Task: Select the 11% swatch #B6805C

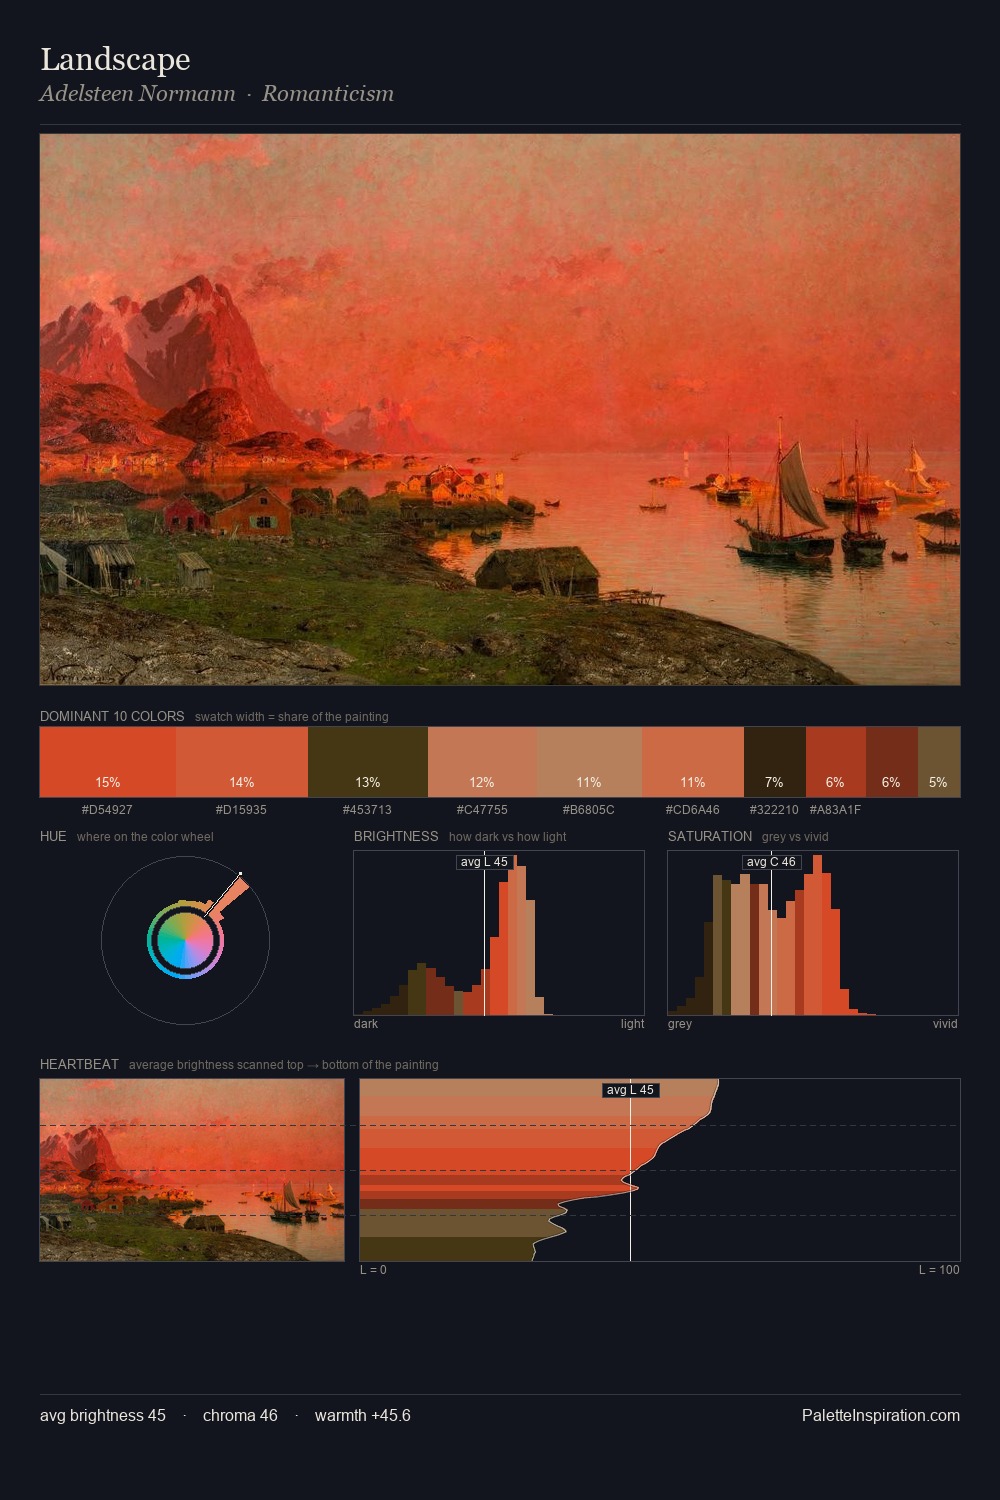Action: [x=589, y=762]
